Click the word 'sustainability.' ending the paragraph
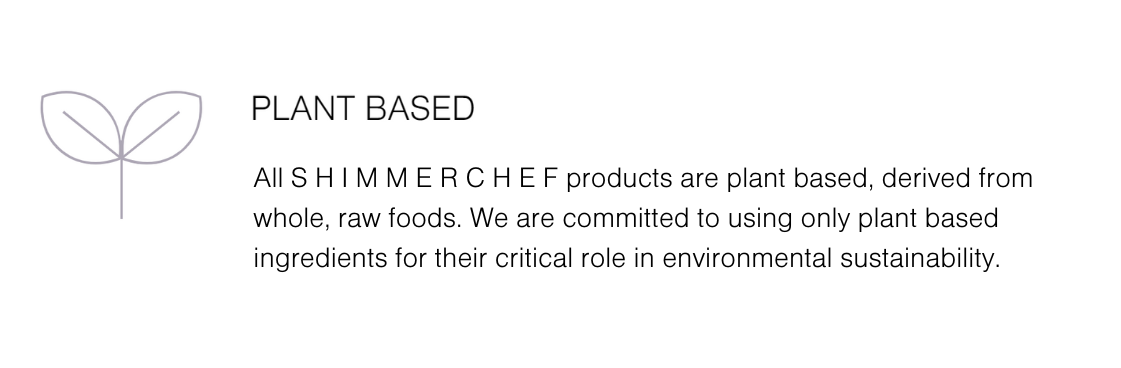 (x=920, y=258)
